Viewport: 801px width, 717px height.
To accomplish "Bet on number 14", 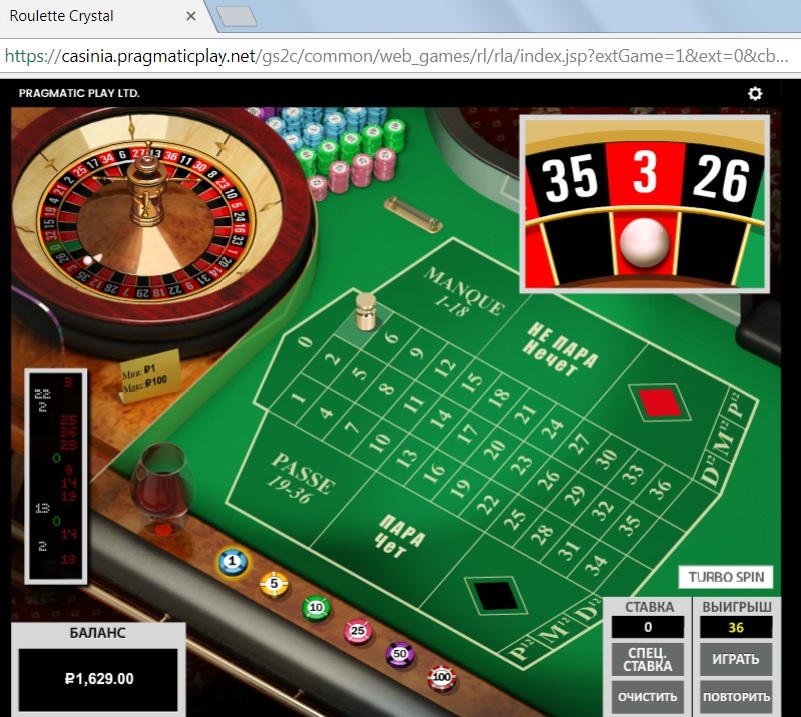I will [441, 419].
